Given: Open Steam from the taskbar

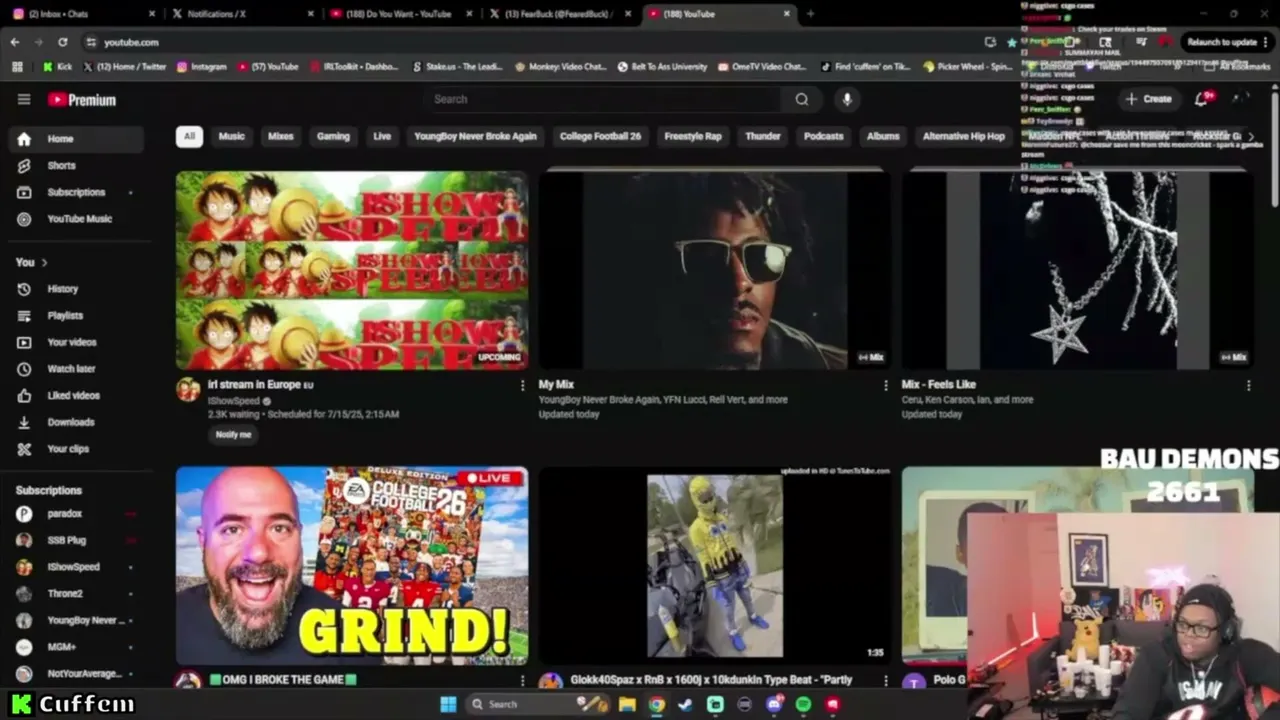Looking at the screenshot, I should [x=685, y=704].
